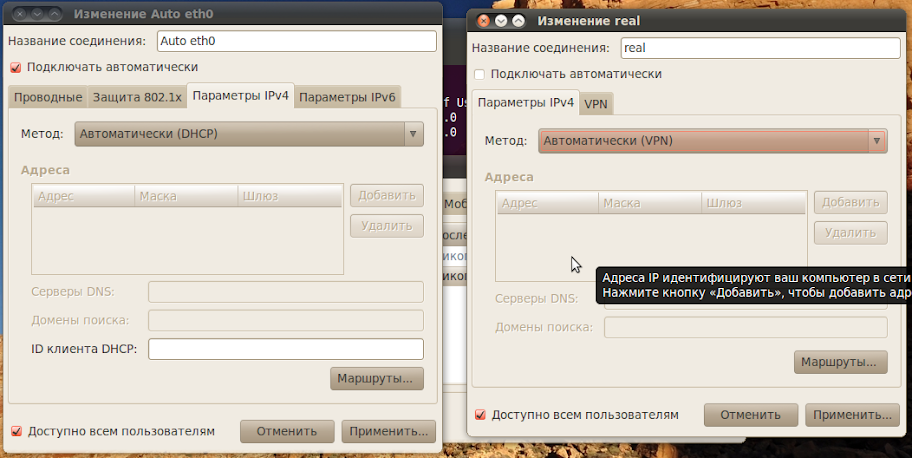
Task: Enable auto-connect checkbox in real window
Action: coord(479,74)
